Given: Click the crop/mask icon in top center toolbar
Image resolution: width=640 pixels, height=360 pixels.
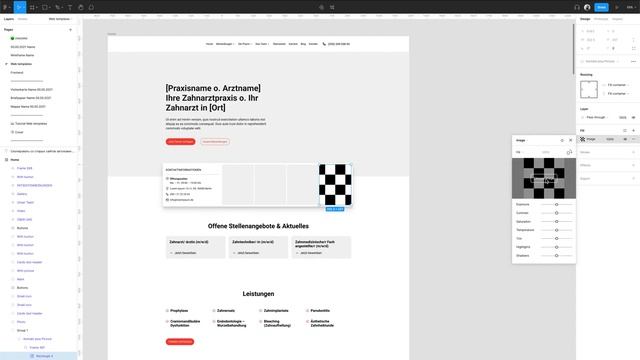Looking at the screenshot, I should [x=332, y=7].
